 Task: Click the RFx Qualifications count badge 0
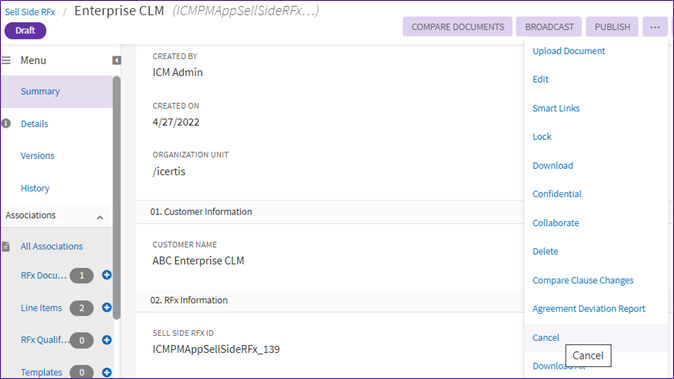tap(82, 340)
